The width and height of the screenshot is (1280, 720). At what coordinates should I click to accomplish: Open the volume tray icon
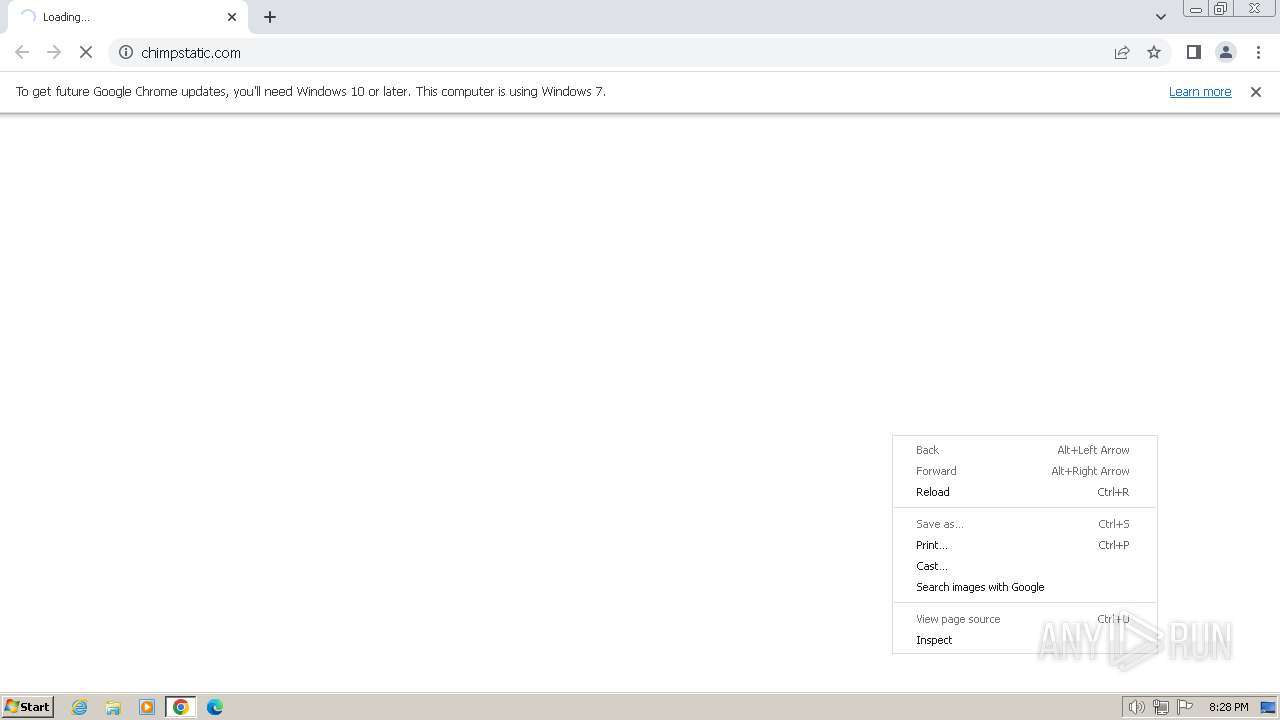pyautogui.click(x=1137, y=707)
